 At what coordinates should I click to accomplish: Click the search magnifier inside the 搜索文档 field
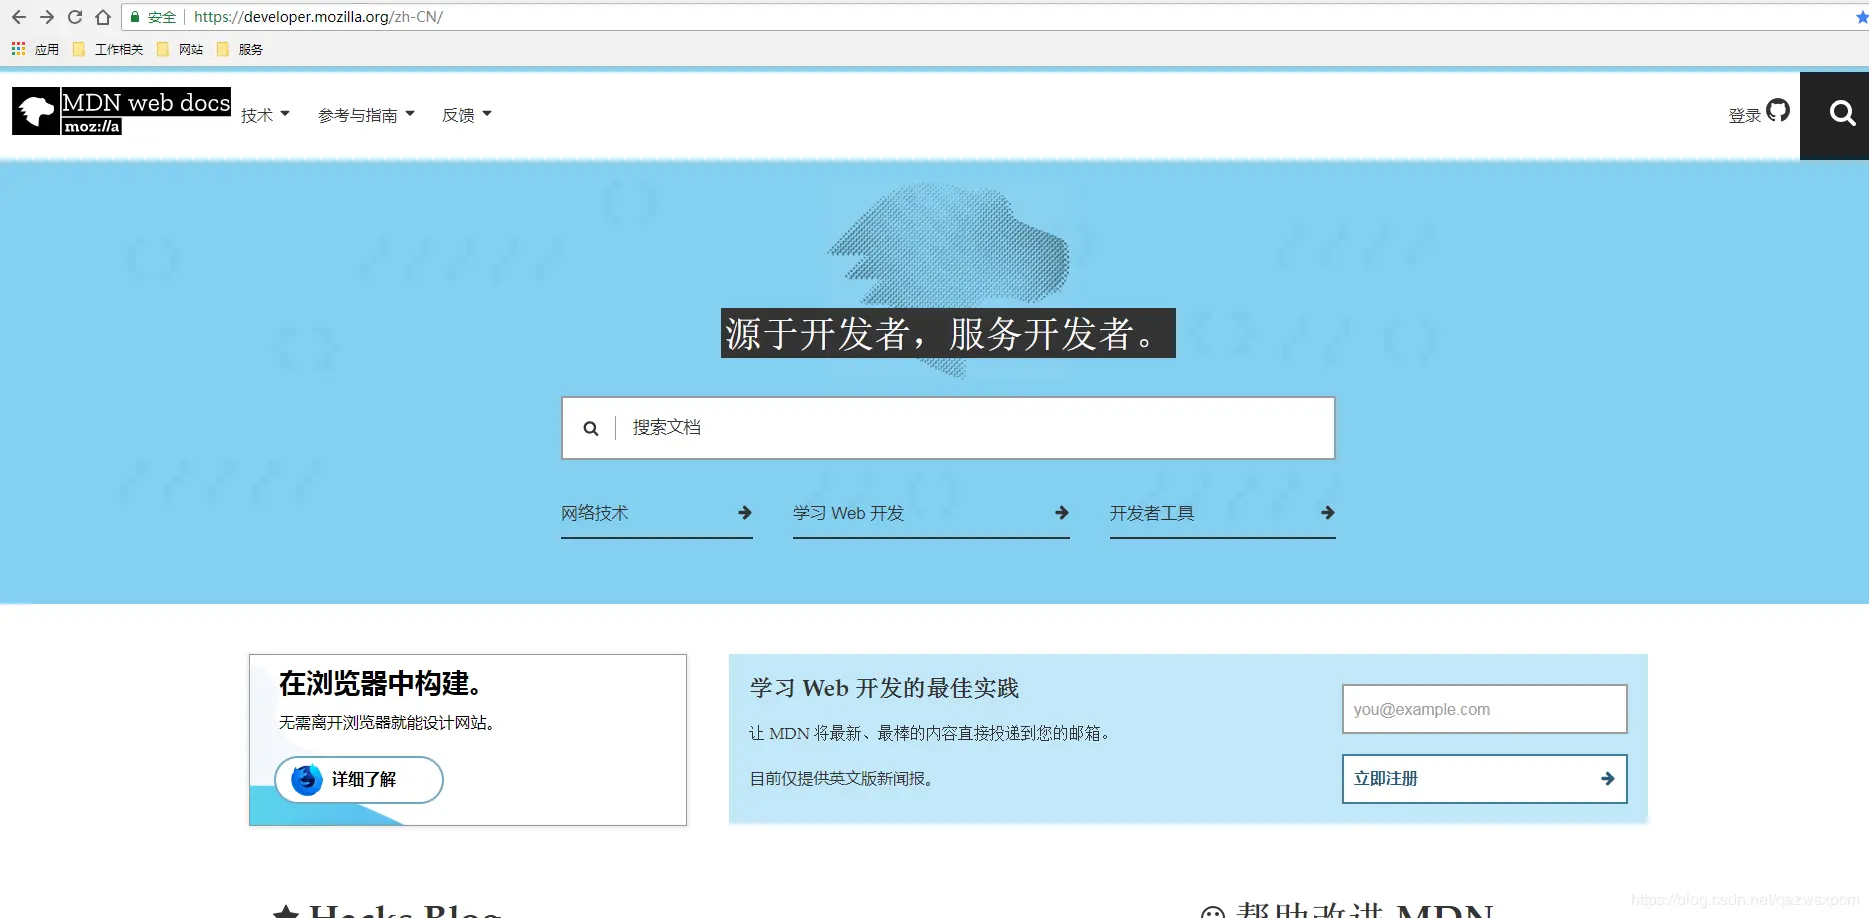point(590,427)
